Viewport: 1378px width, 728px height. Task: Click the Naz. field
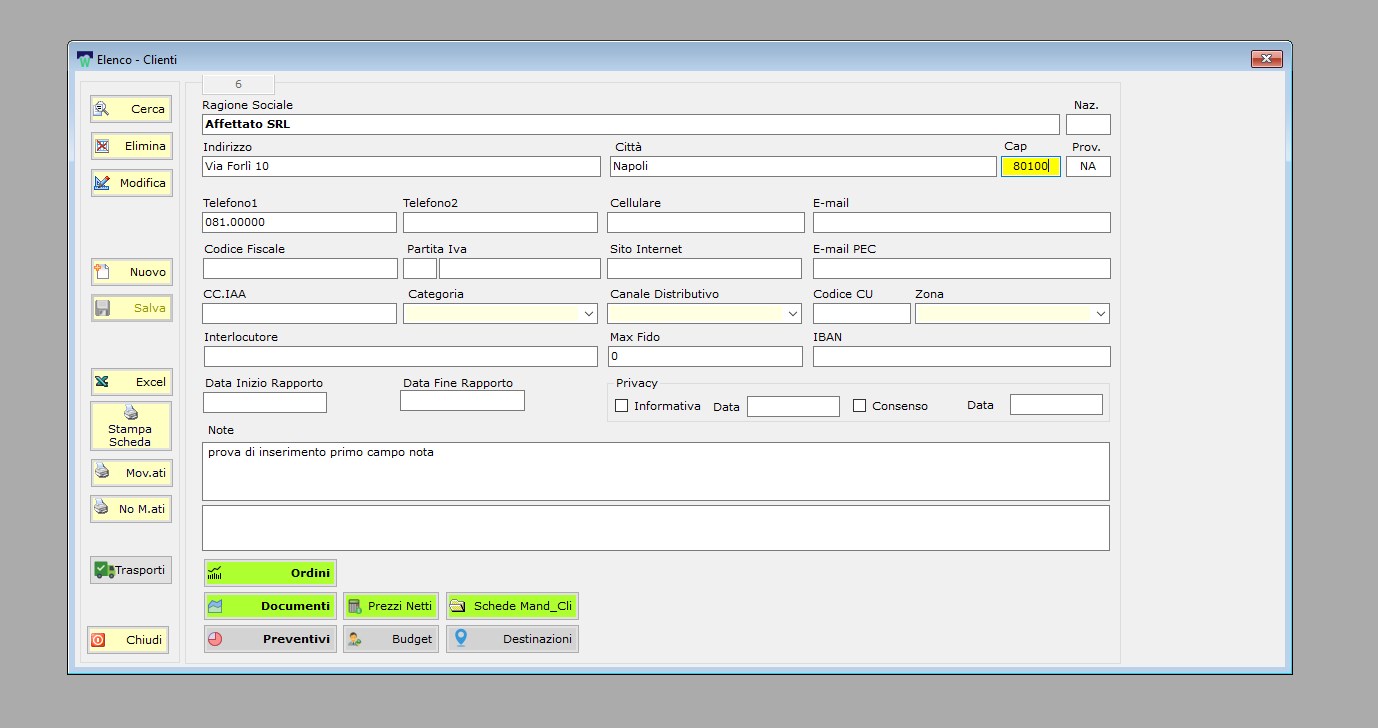pos(1088,125)
